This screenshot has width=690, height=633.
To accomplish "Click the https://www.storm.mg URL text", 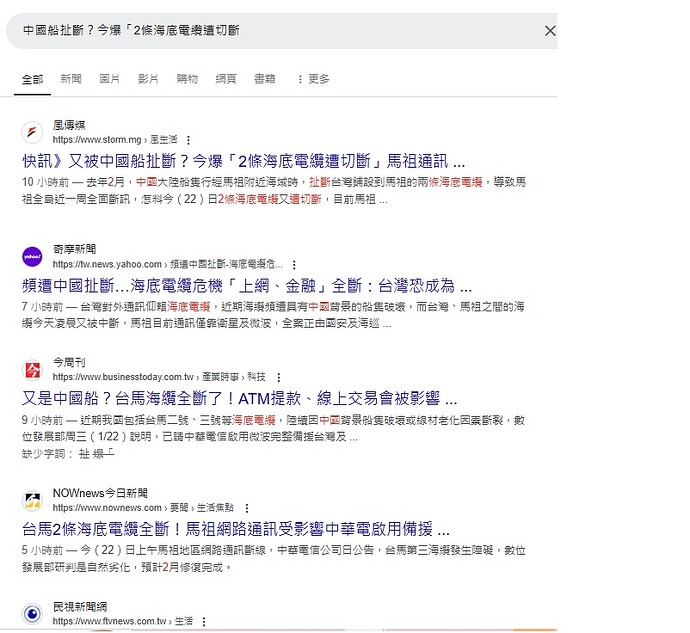I will coord(97,140).
